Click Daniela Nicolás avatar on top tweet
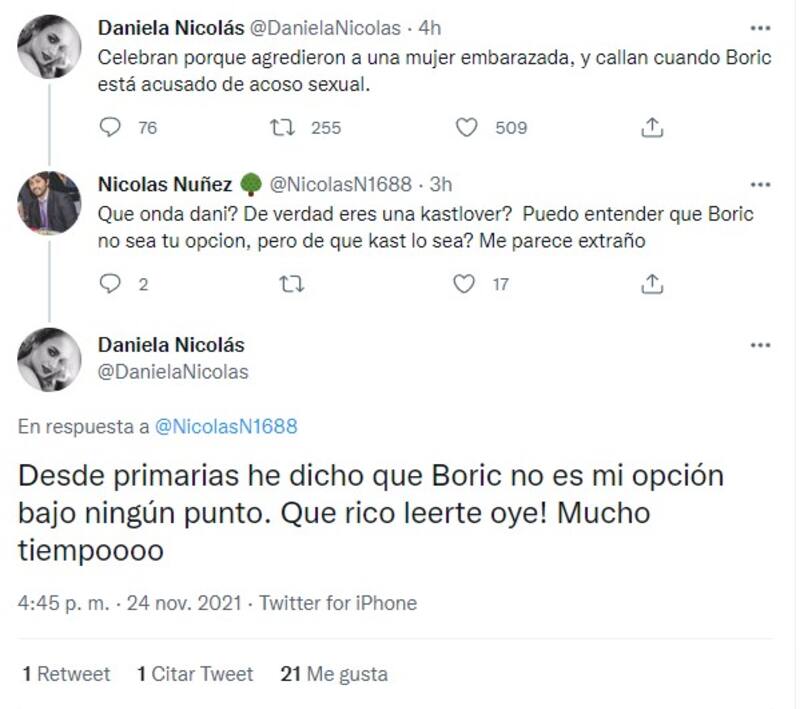The width and height of the screenshot is (800, 709). pyautogui.click(x=49, y=46)
